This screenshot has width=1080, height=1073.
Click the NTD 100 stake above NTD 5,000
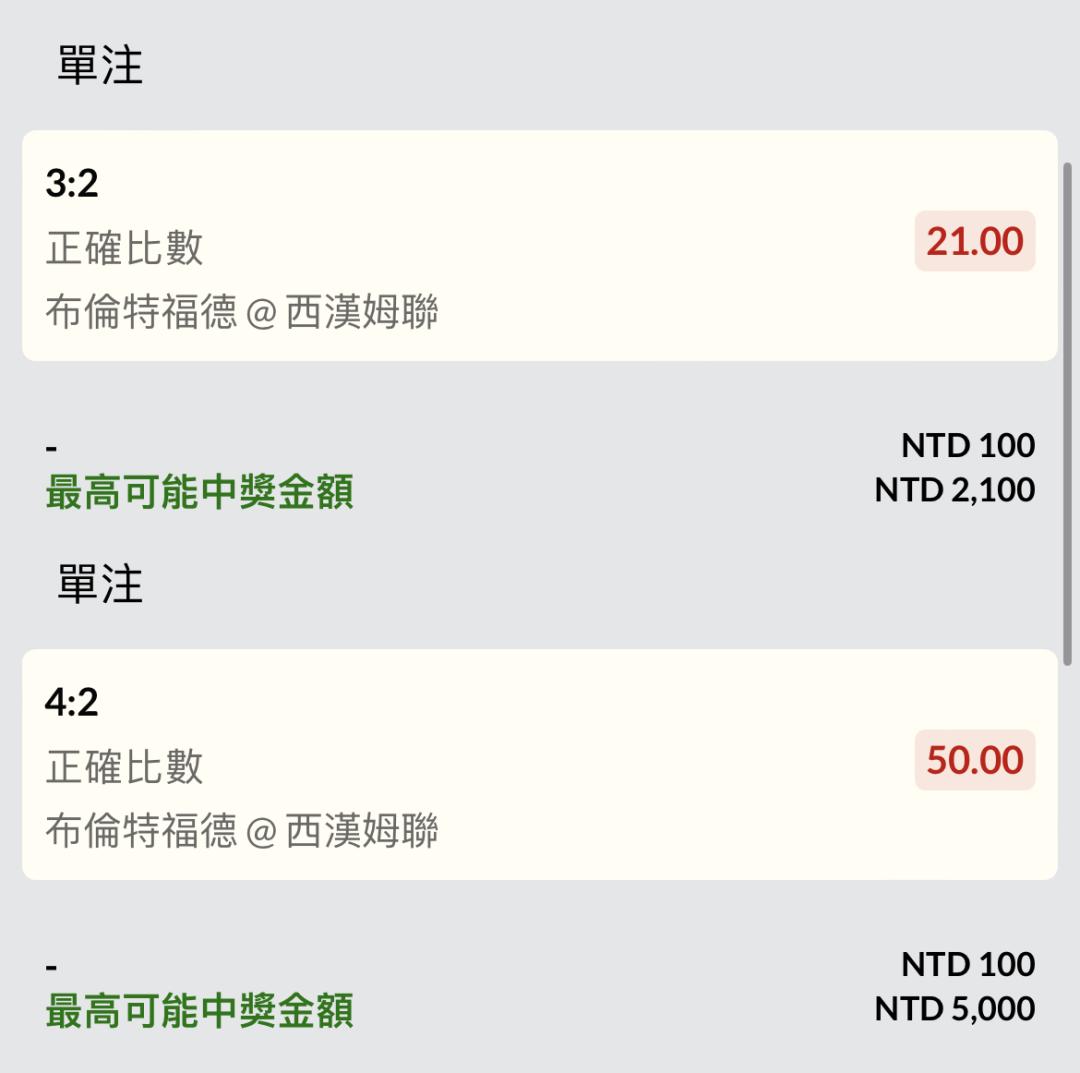pyautogui.click(x=967, y=964)
